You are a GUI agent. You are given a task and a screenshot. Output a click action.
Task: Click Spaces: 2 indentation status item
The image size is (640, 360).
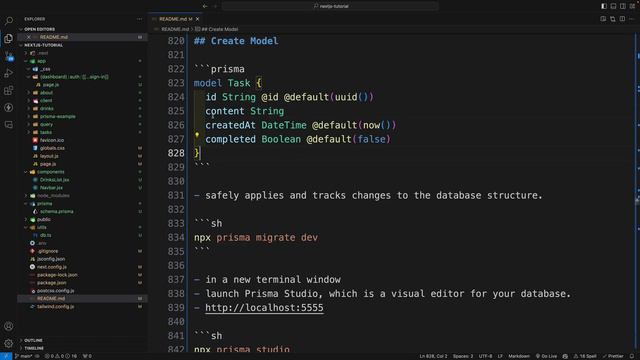click(x=463, y=356)
